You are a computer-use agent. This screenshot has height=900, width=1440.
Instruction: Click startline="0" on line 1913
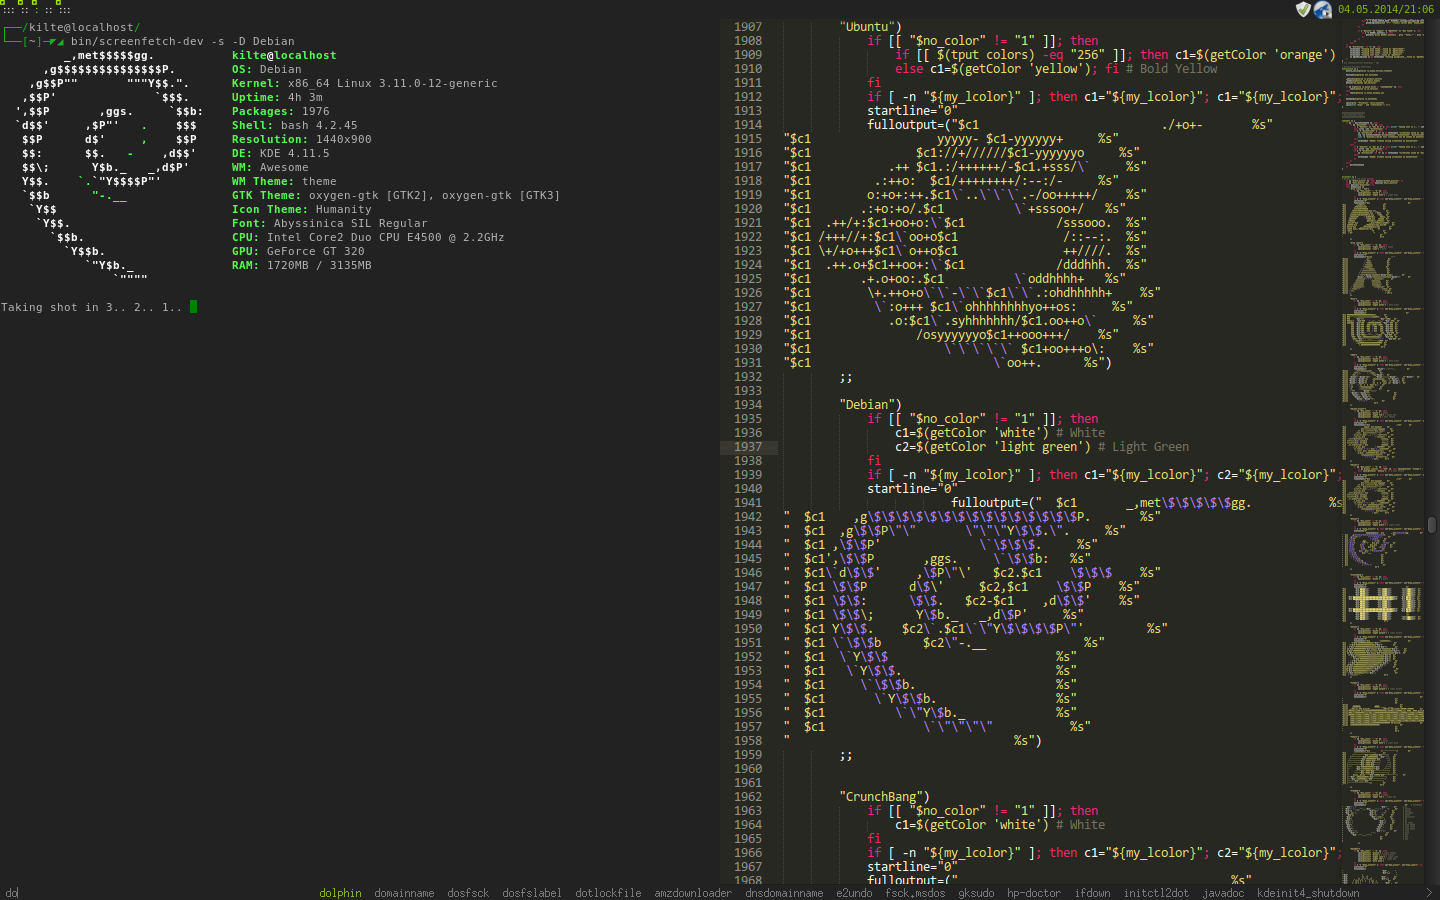point(912,111)
